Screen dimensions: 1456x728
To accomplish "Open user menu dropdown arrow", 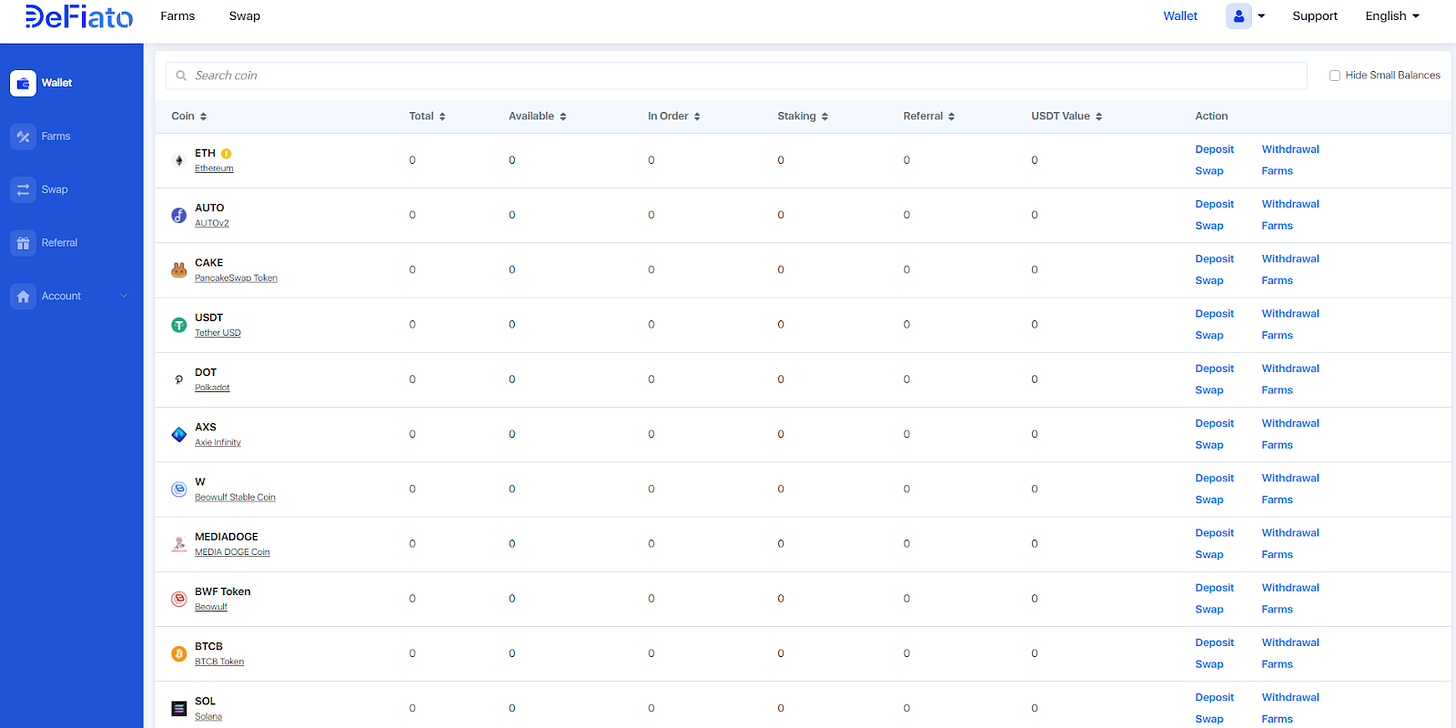I will click(1261, 16).
